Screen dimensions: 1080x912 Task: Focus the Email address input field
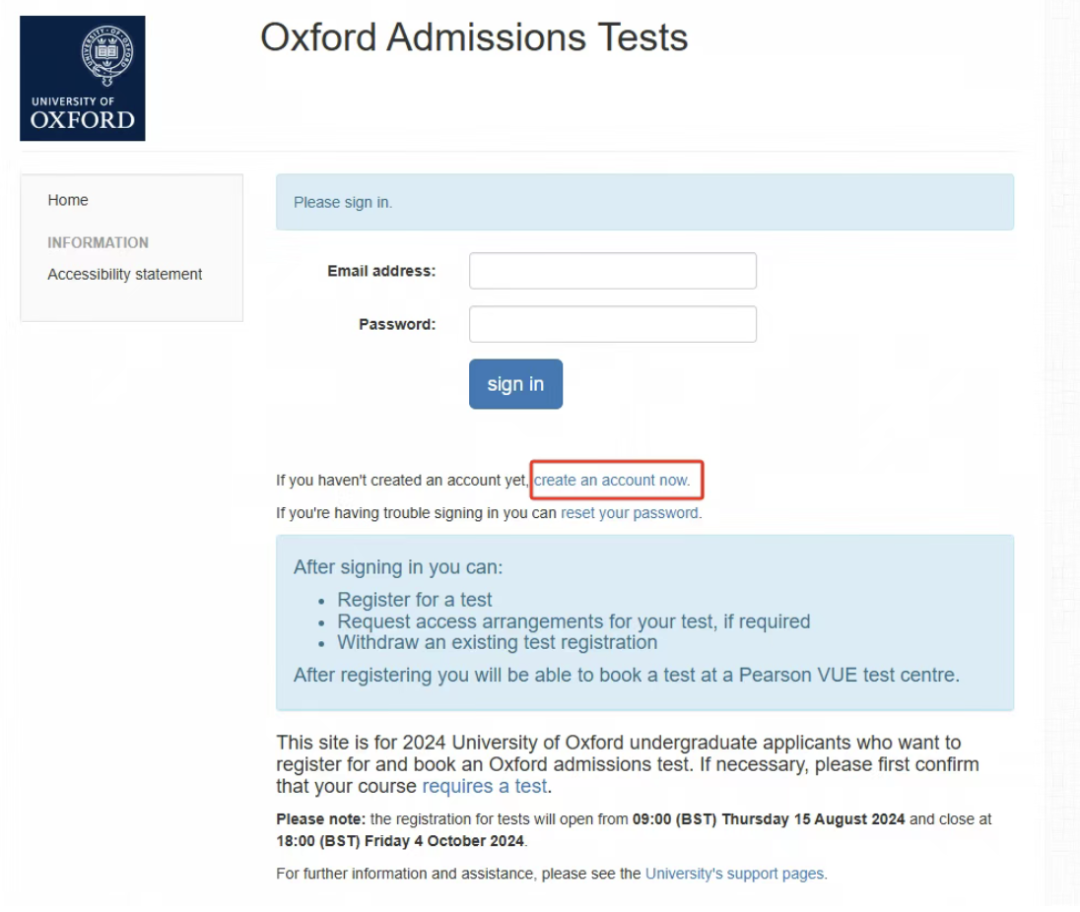[x=612, y=271]
